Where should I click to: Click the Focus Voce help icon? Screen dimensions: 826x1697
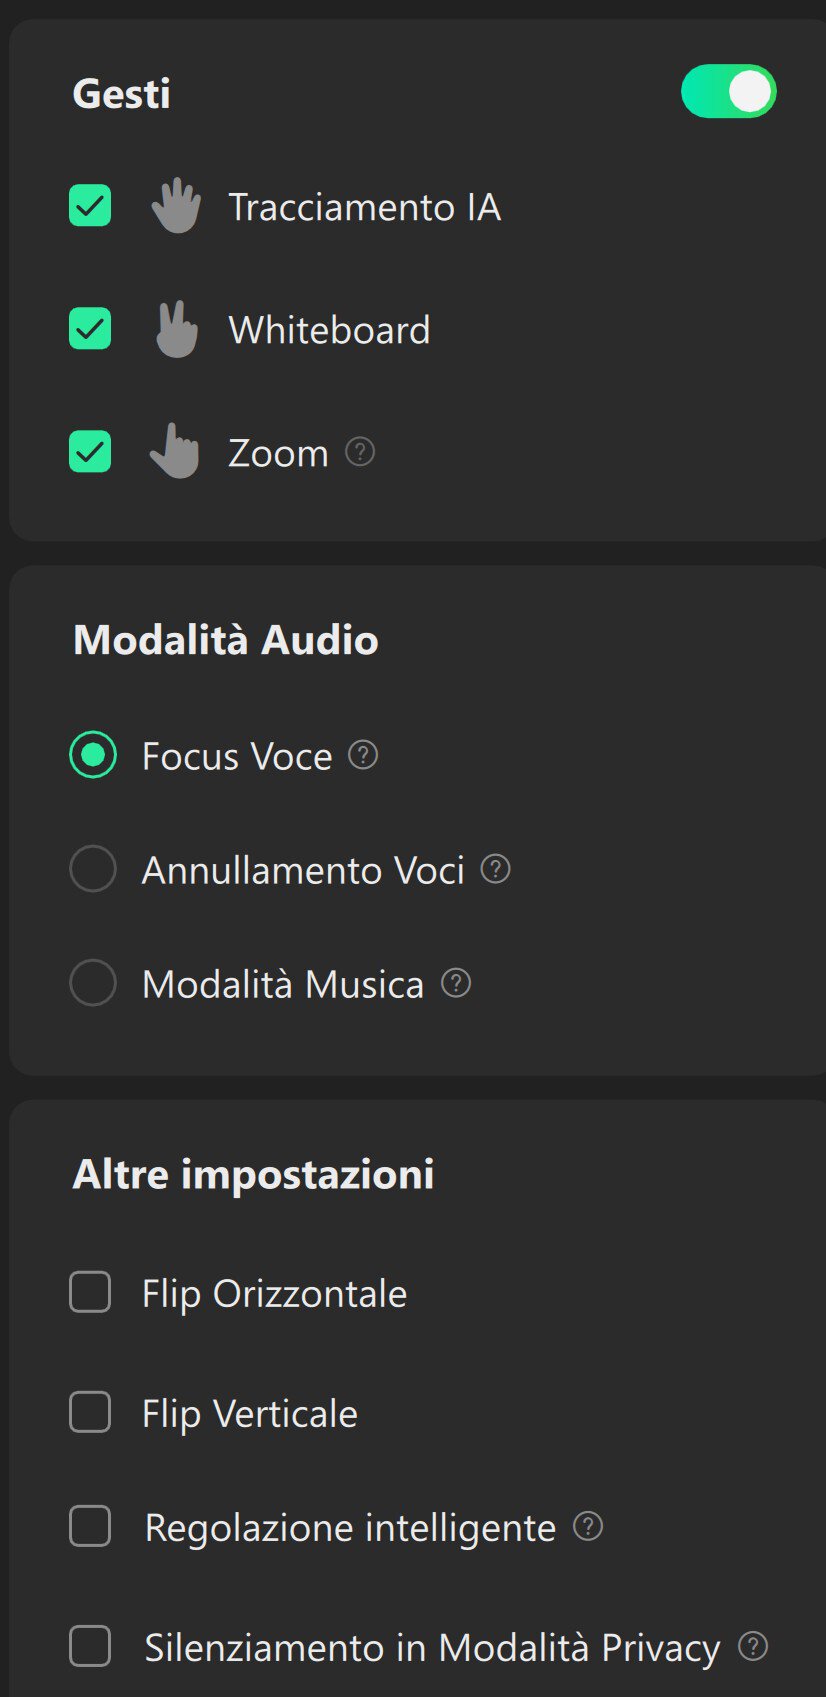[363, 755]
